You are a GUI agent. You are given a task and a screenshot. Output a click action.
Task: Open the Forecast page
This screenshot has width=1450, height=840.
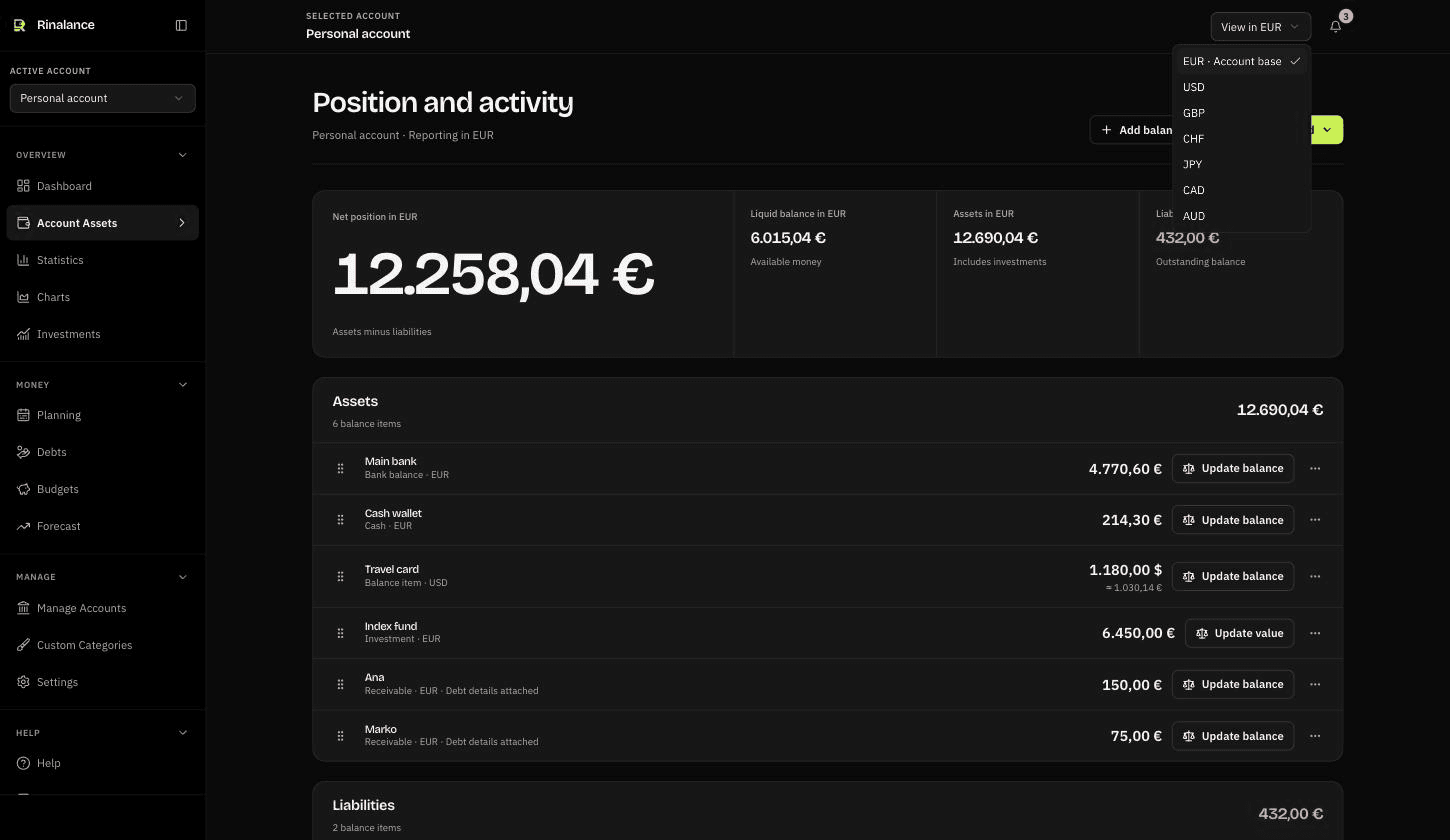pos(102,526)
